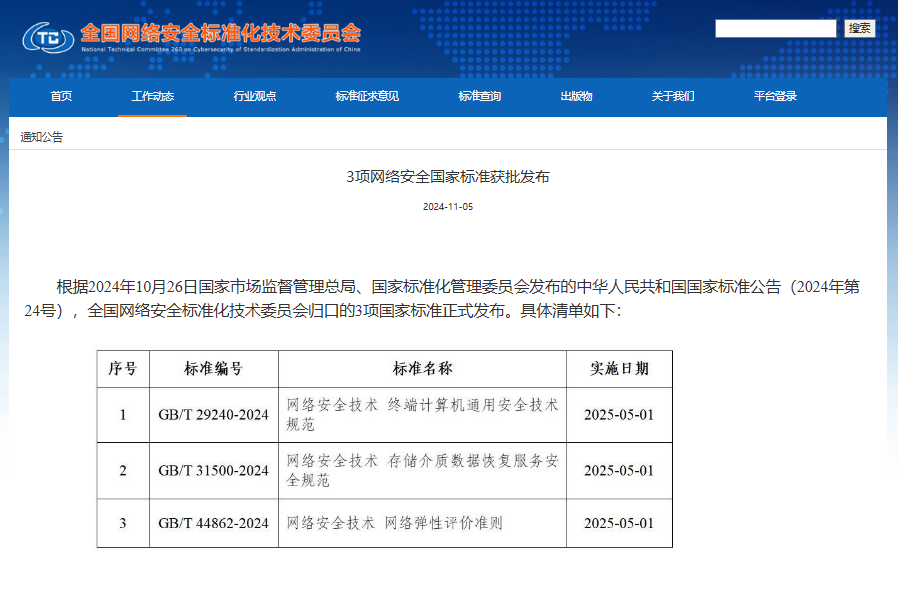This screenshot has width=898, height=592.
Task: Click serial number 3 in the table
Action: pos(123,523)
